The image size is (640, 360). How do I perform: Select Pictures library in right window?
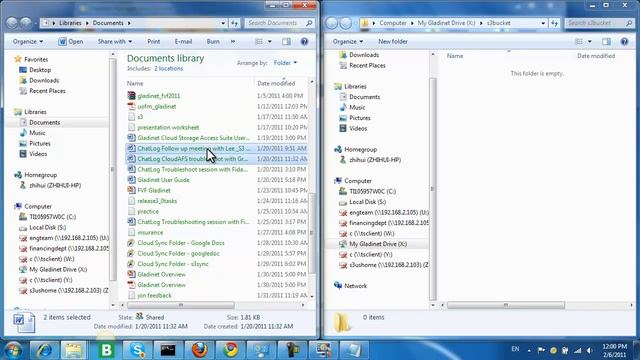360,118
